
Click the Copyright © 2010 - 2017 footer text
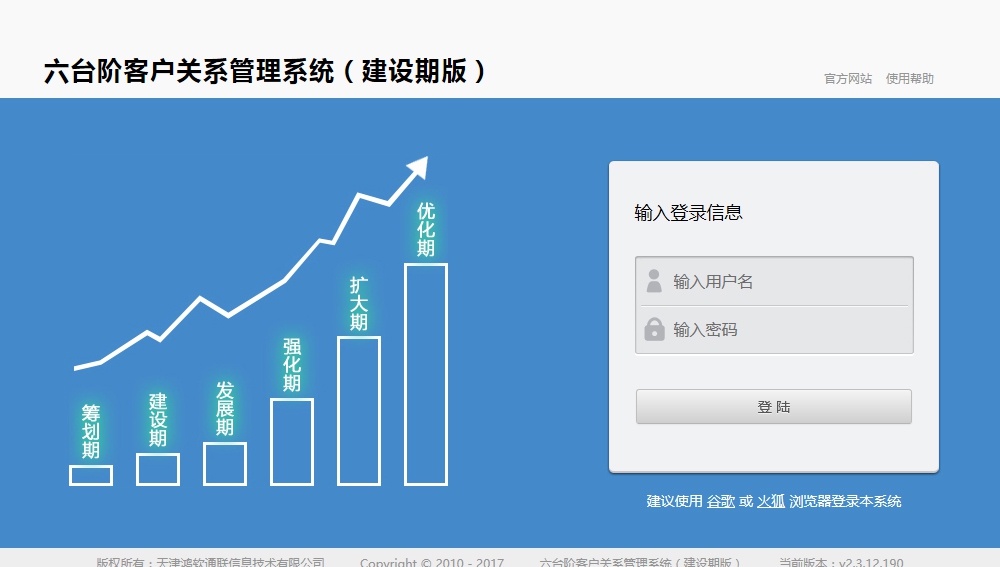click(432, 562)
